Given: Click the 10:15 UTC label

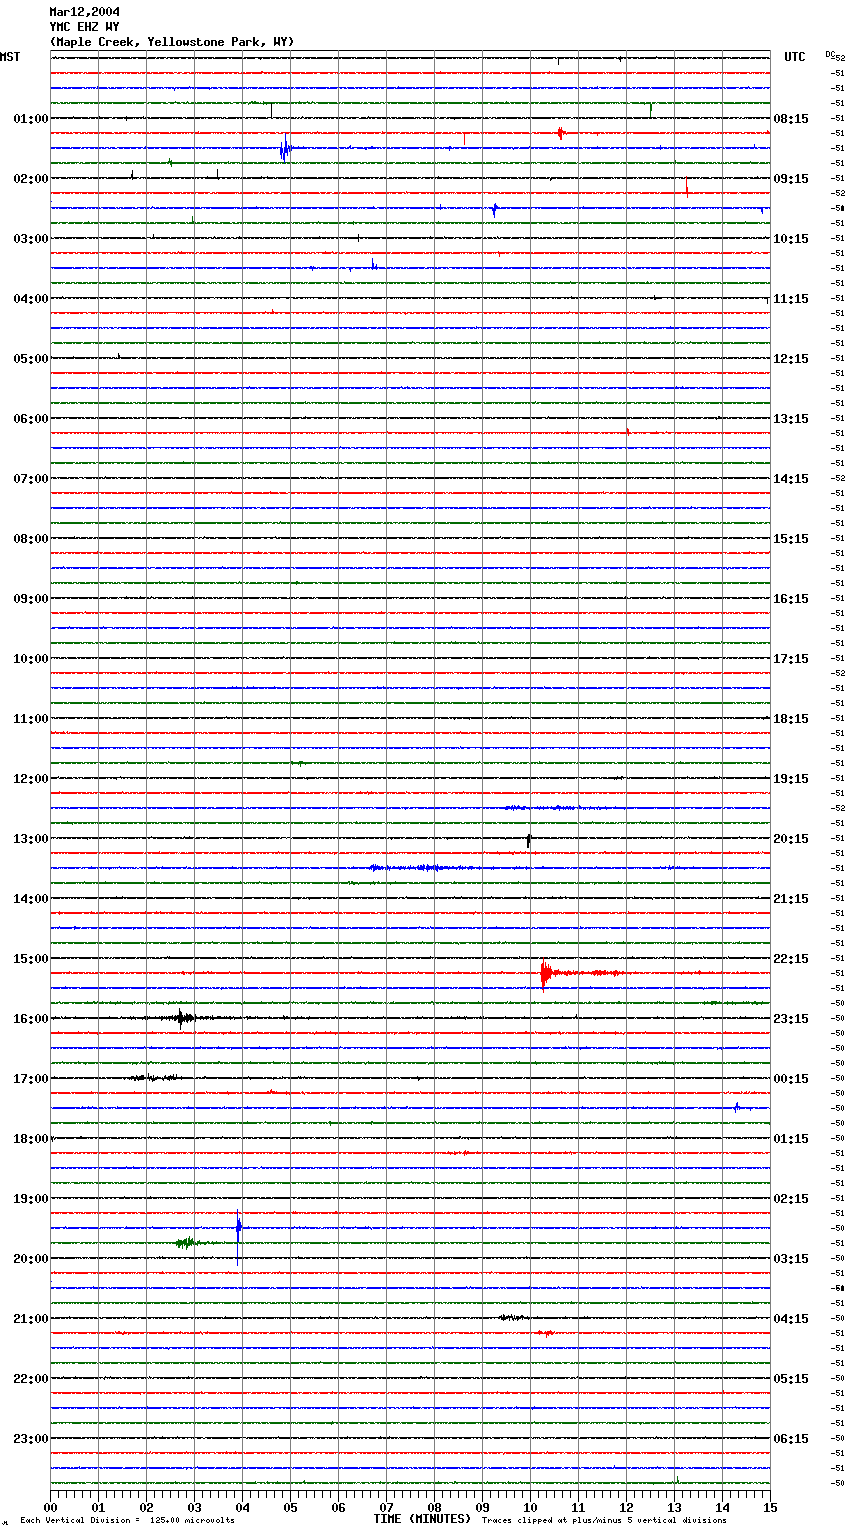Looking at the screenshot, I should (x=791, y=239).
